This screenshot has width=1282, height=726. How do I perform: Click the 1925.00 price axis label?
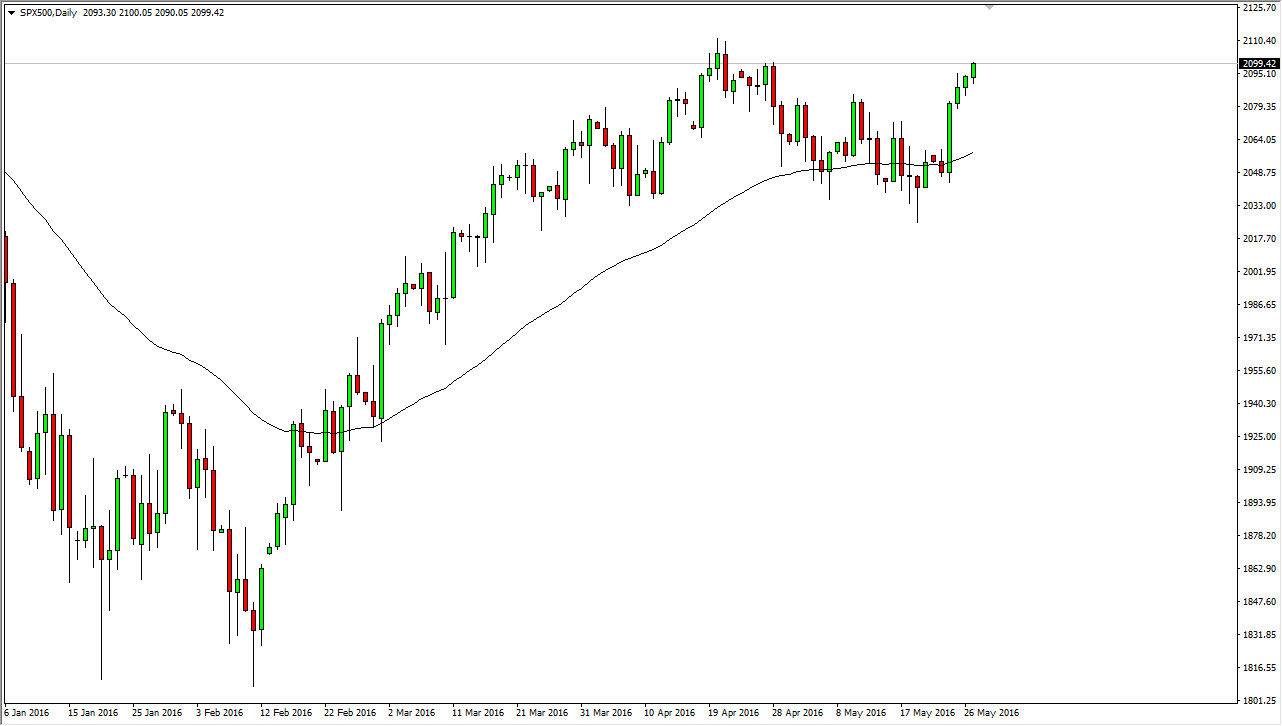point(1259,436)
